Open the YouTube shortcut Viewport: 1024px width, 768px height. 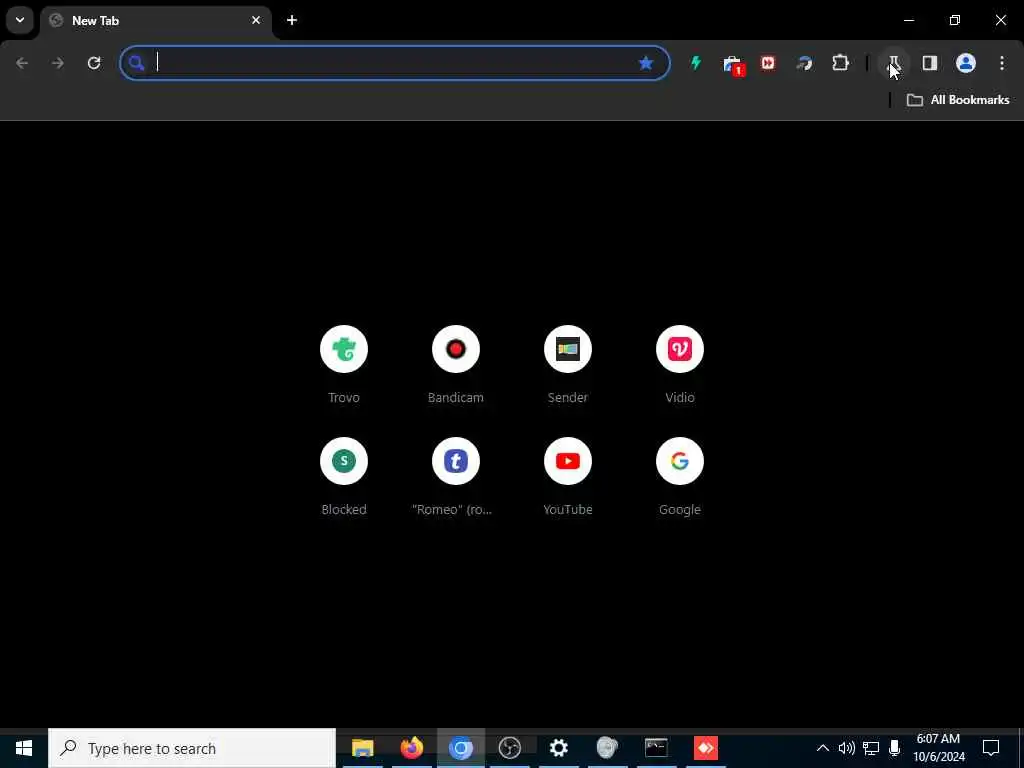568,477
